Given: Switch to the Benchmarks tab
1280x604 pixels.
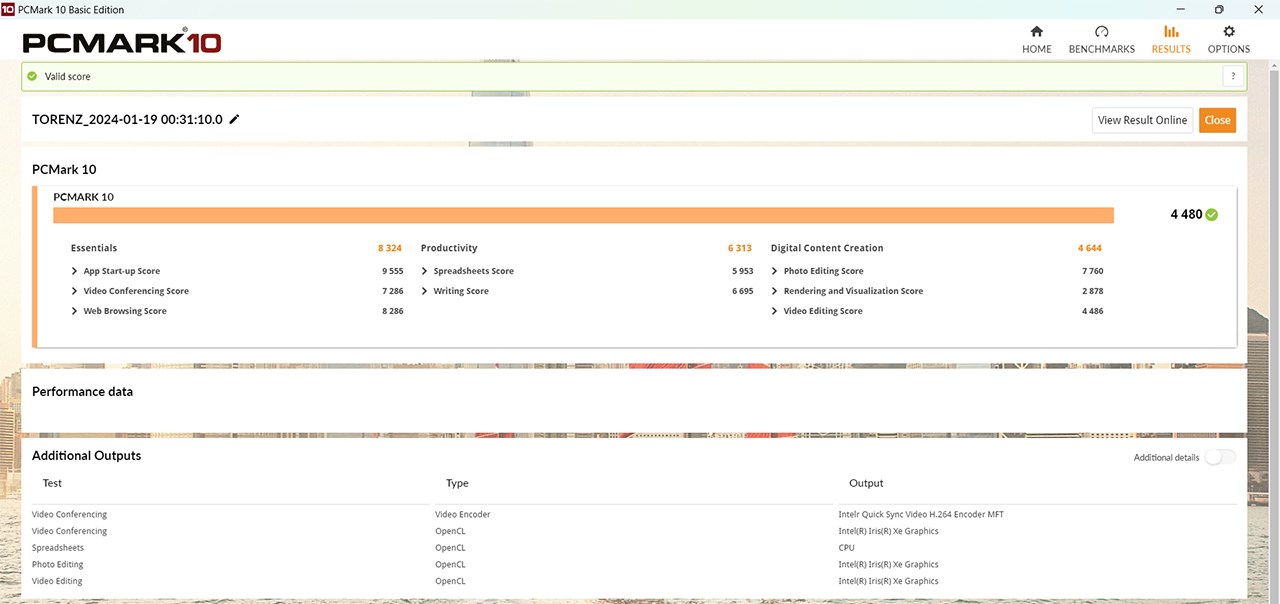Looking at the screenshot, I should (x=1101, y=40).
